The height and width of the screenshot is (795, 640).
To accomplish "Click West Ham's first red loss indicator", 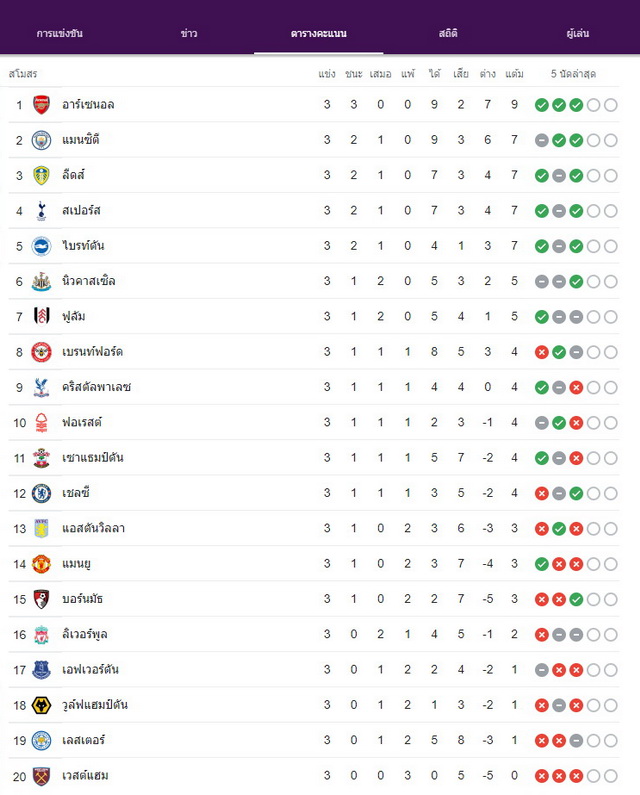I will pyautogui.click(x=542, y=776).
